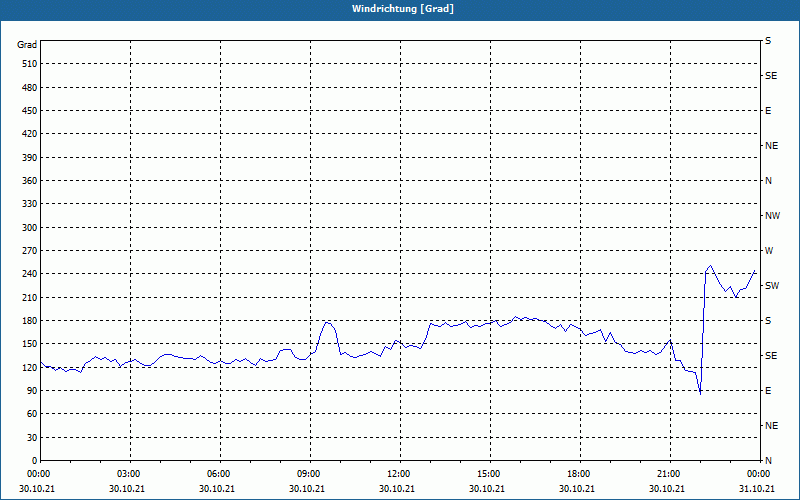Click the 18:00 time axis label

pos(580,474)
